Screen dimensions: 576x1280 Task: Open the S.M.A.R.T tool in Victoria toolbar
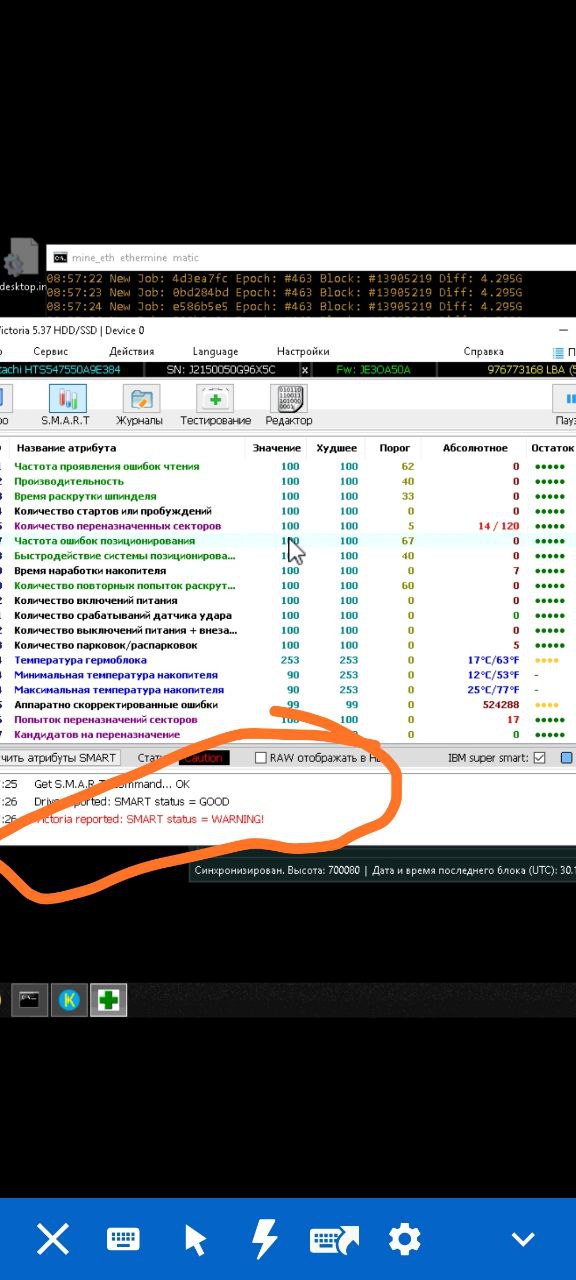(66, 405)
